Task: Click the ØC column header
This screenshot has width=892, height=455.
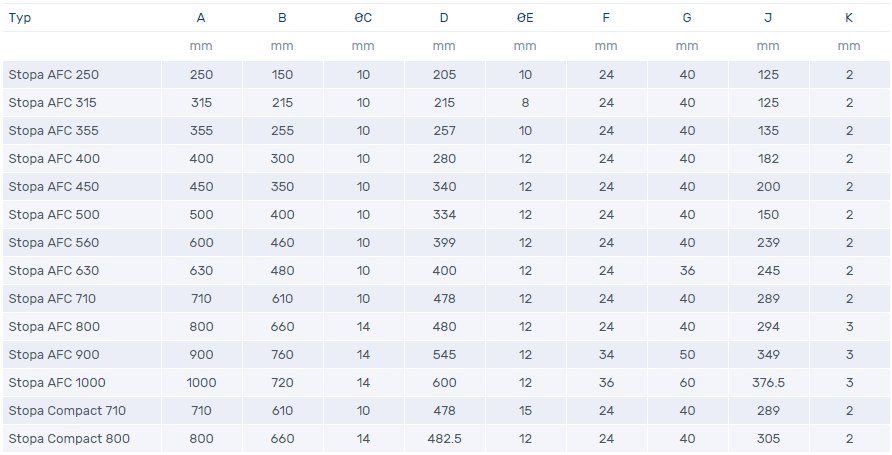Action: pyautogui.click(x=363, y=17)
